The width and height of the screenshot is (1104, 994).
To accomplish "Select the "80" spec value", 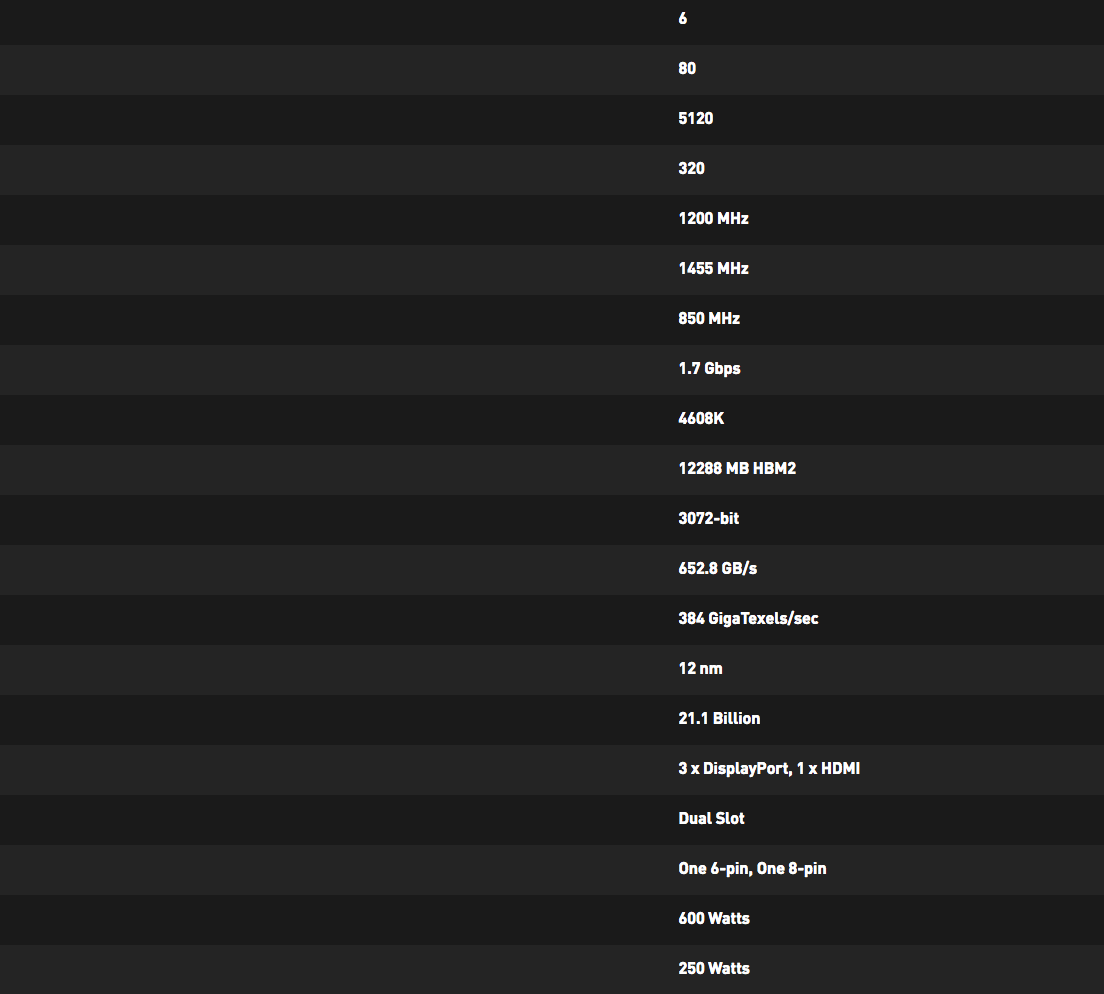I will click(687, 69).
